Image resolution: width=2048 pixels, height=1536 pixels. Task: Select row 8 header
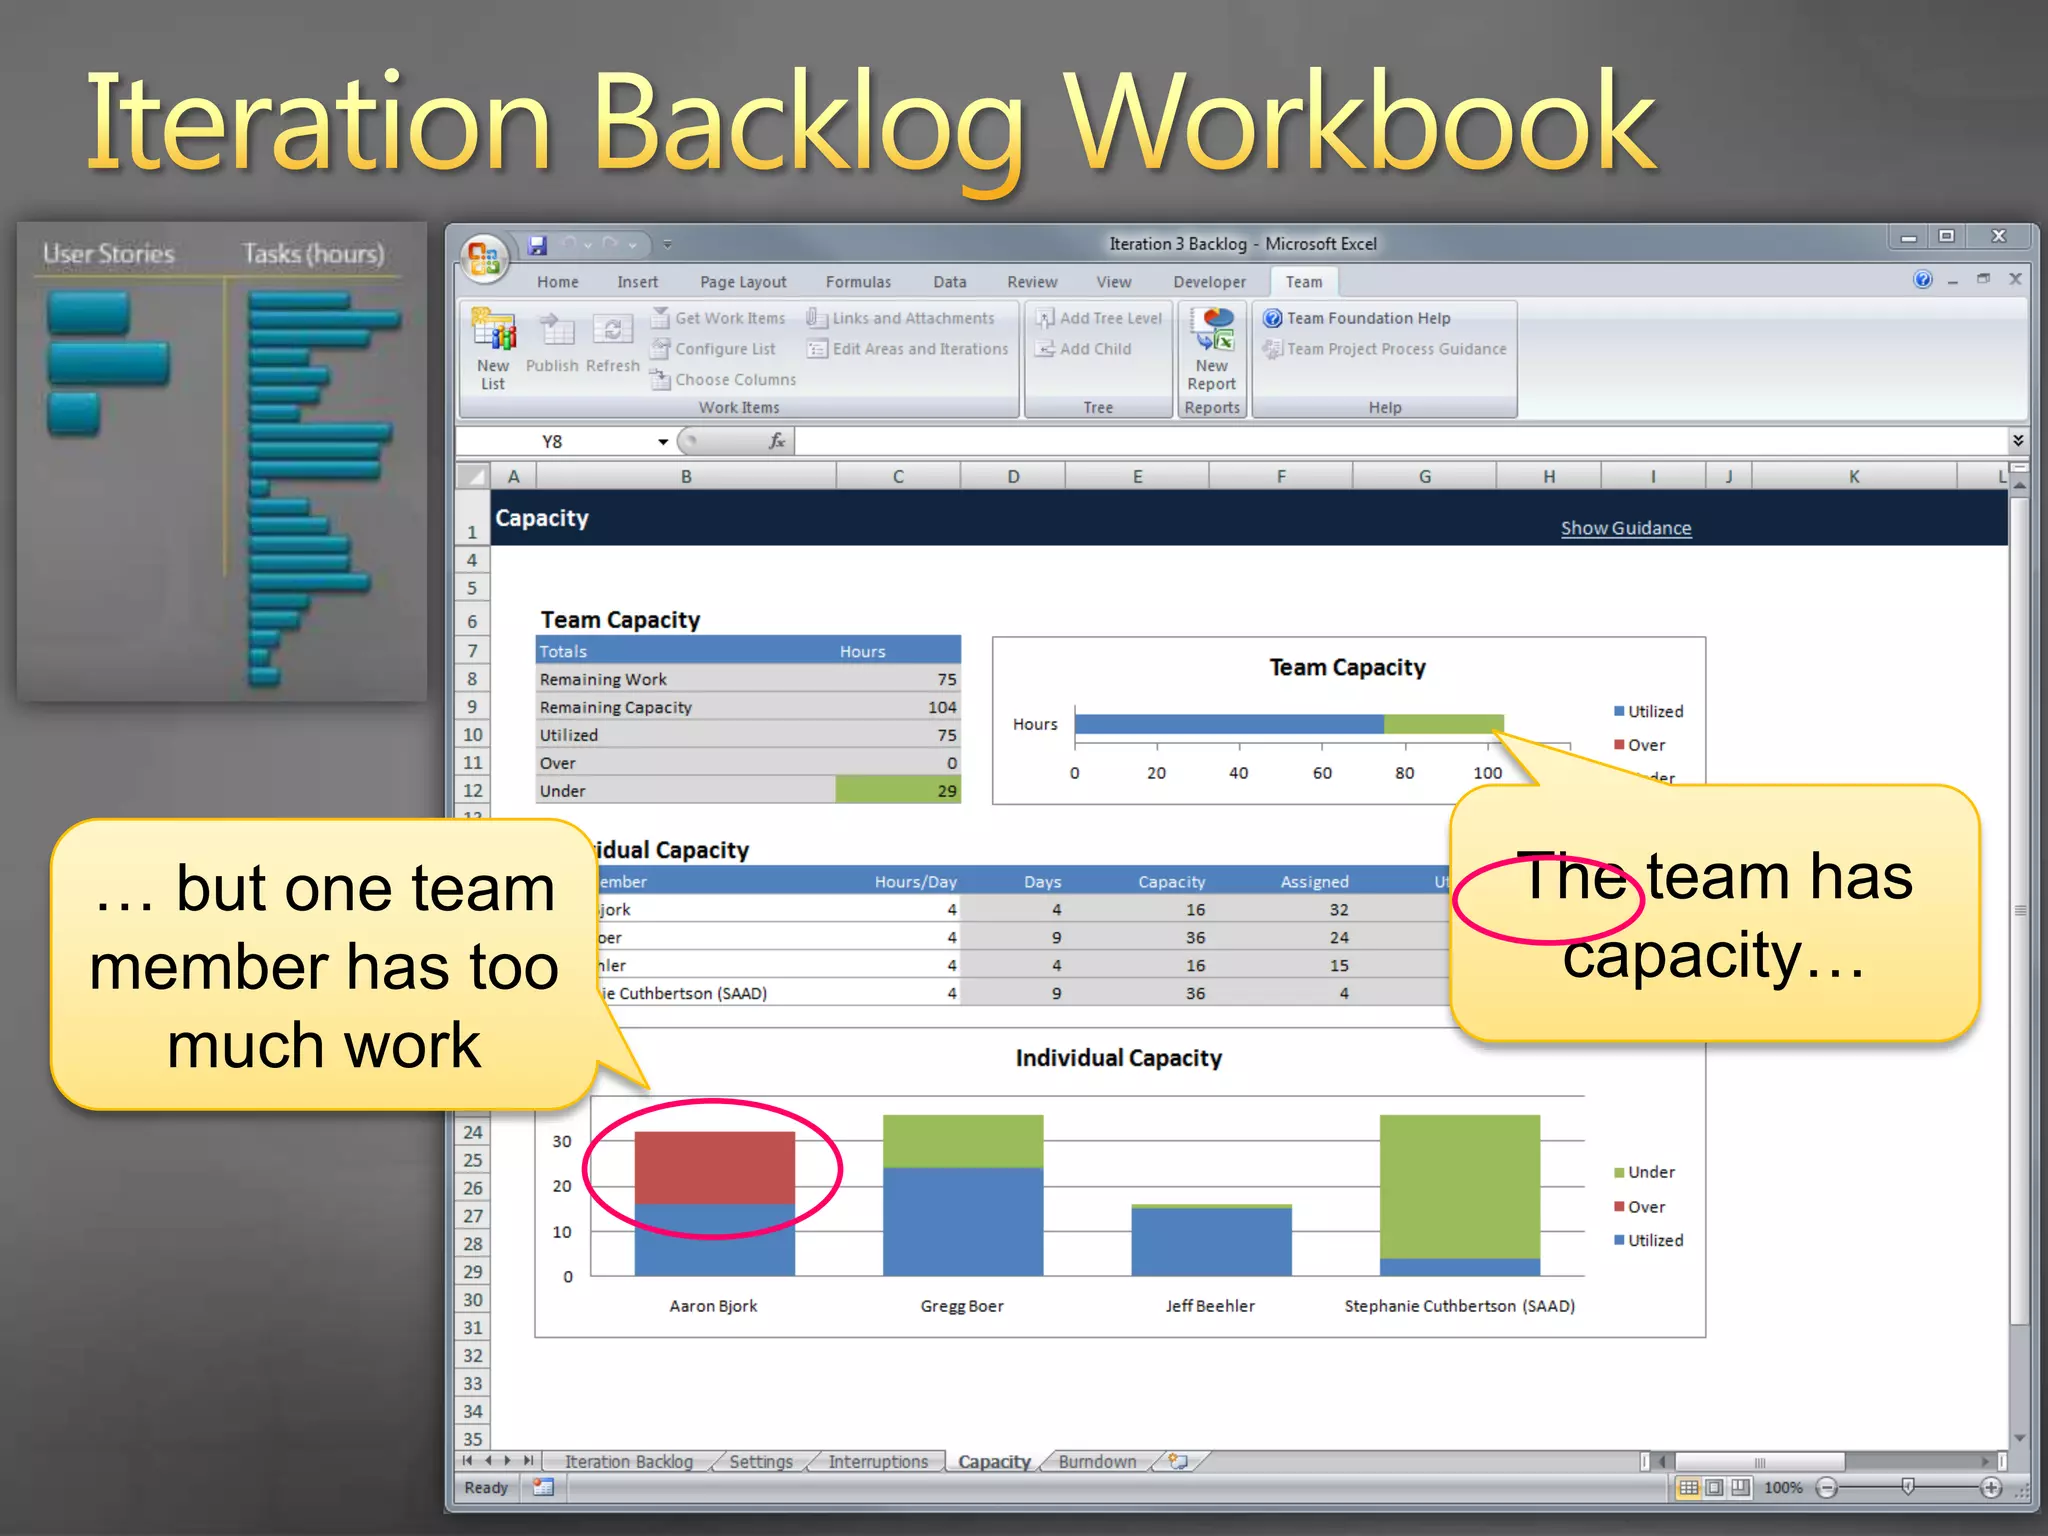coord(472,679)
